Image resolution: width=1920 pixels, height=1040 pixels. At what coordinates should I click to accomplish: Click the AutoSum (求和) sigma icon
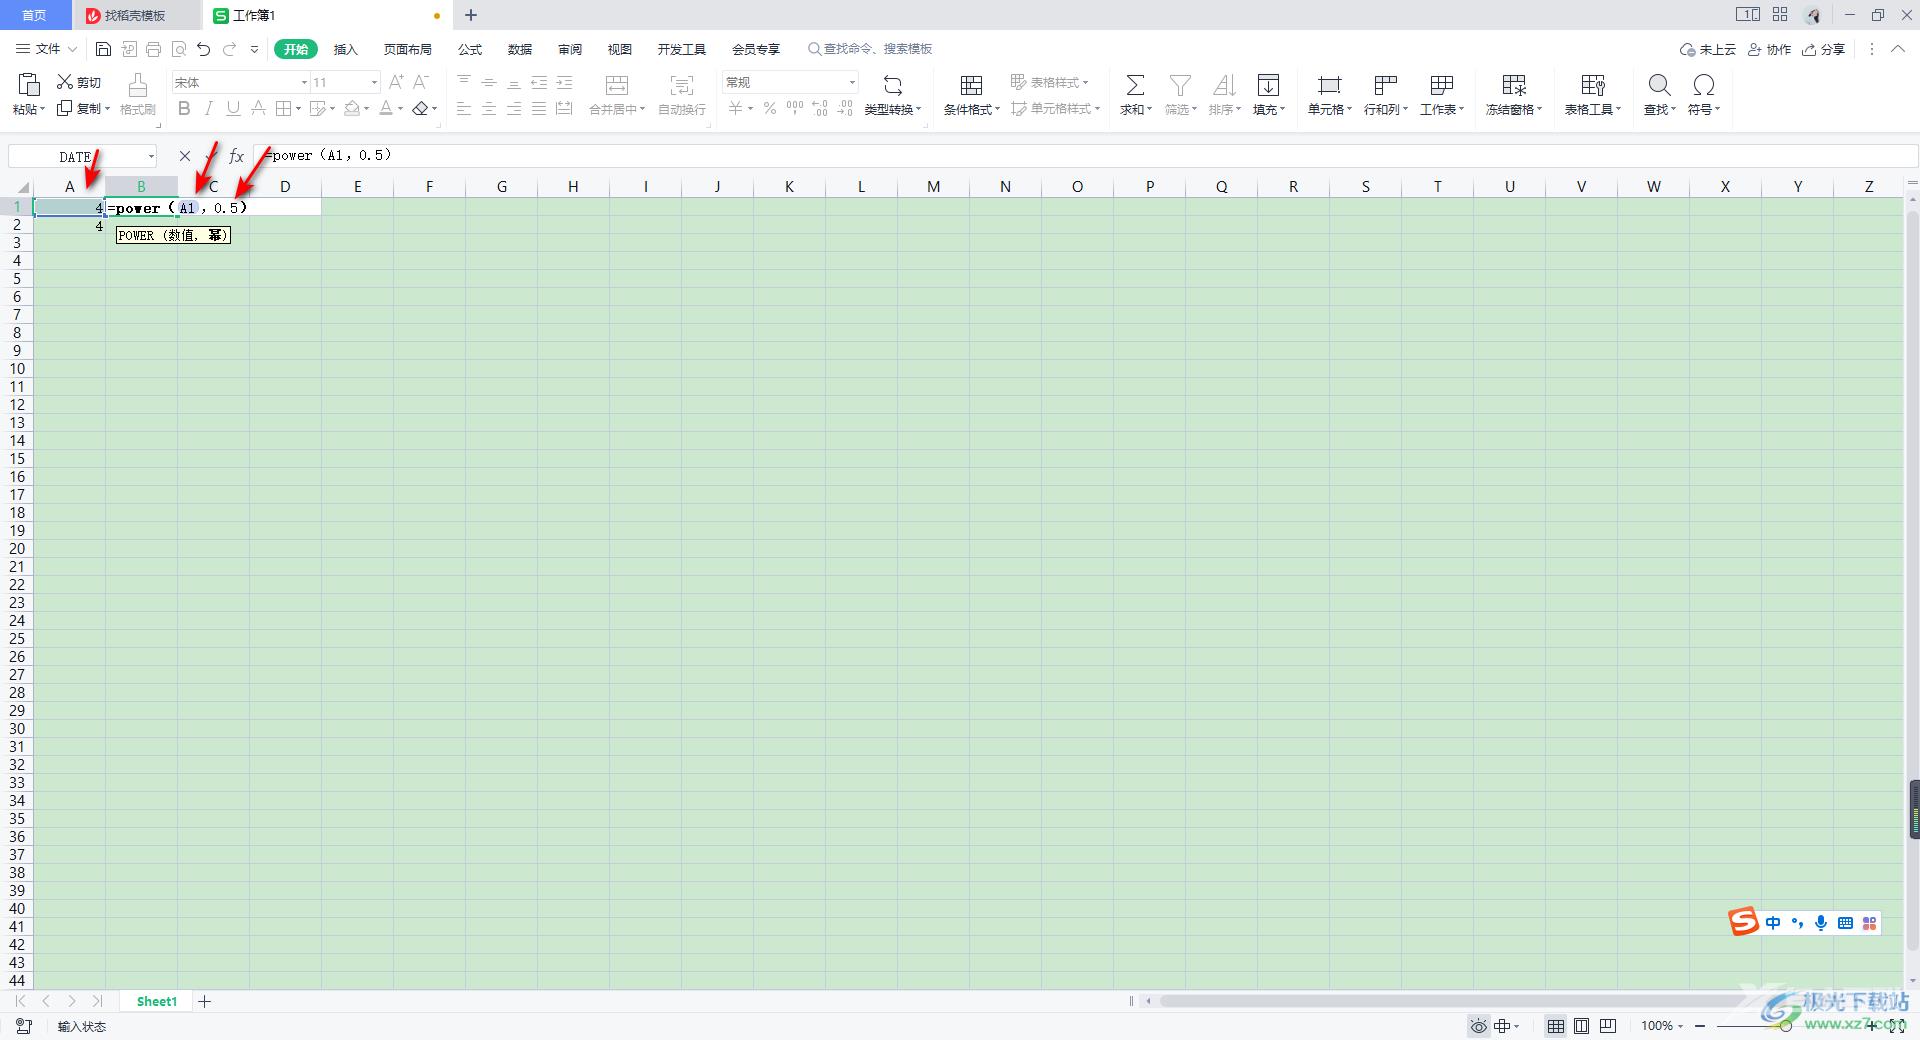coord(1135,85)
